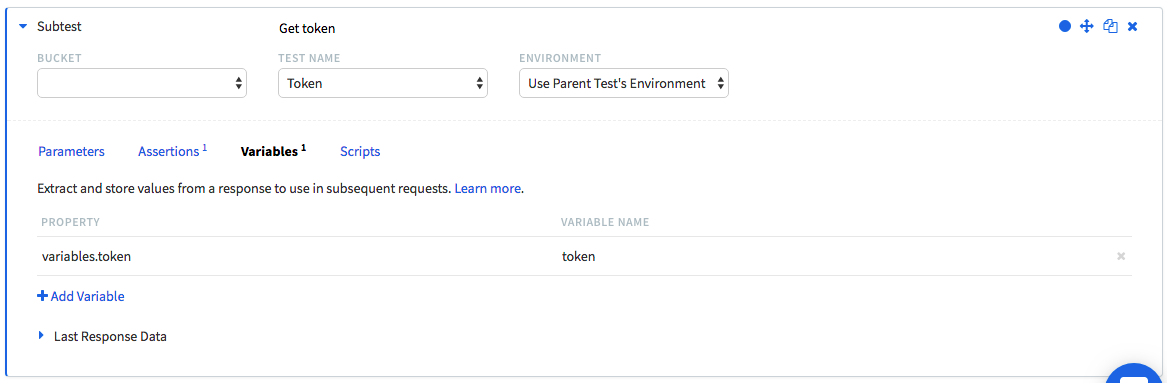The image size is (1167, 383).
Task: Switch to the Parameters tab
Action: (x=71, y=152)
